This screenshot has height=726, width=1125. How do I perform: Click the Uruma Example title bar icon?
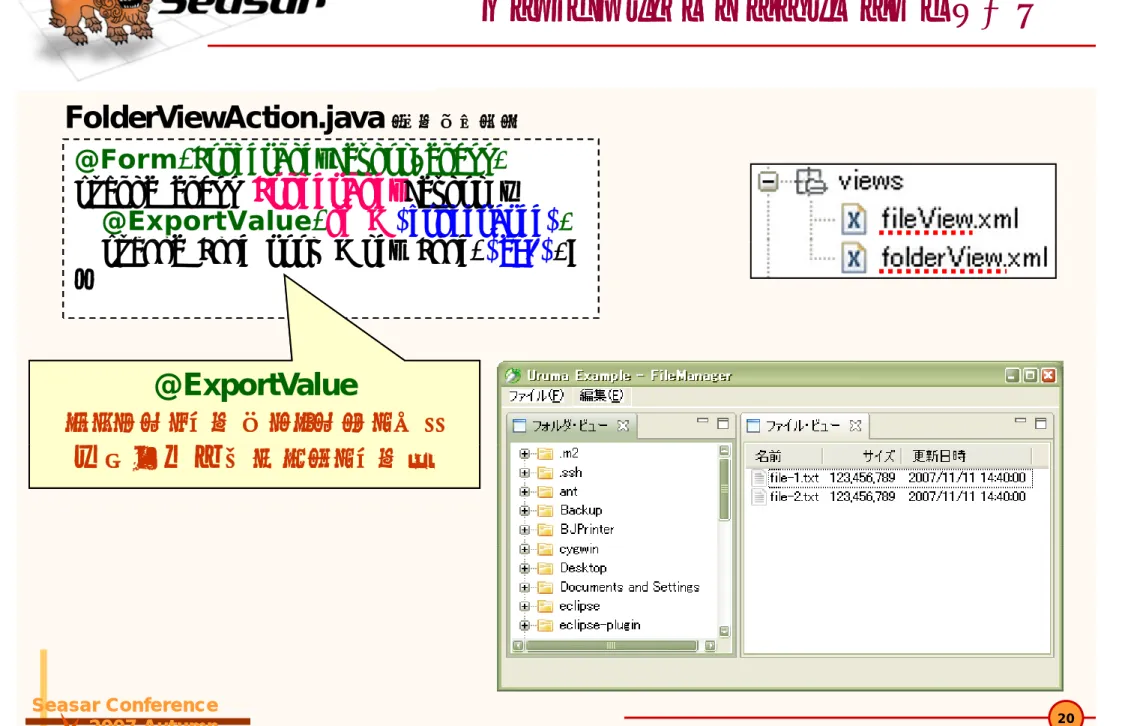(x=512, y=375)
